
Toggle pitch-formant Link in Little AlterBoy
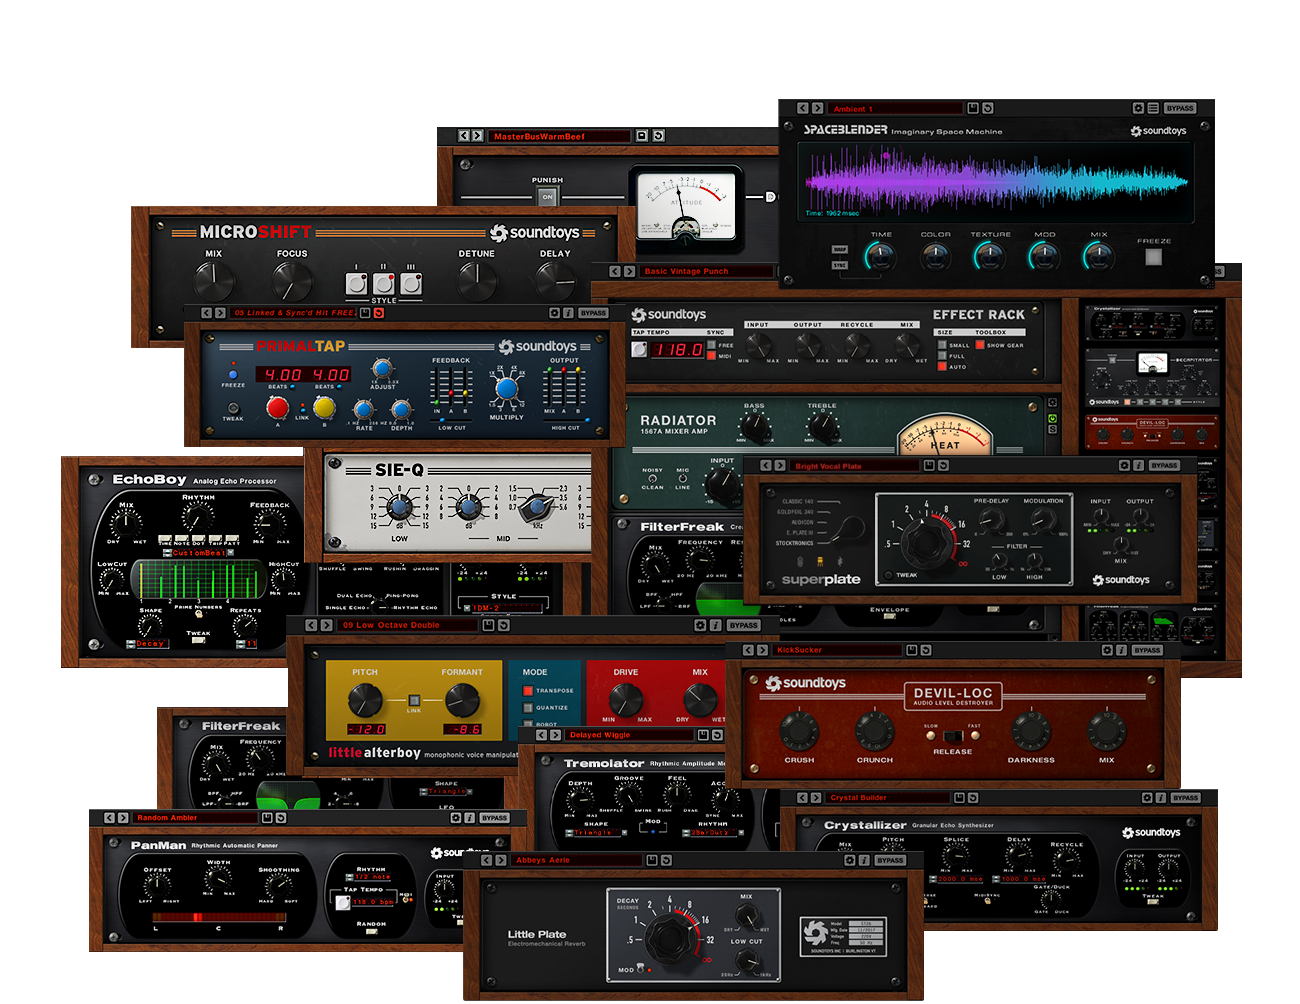(413, 700)
